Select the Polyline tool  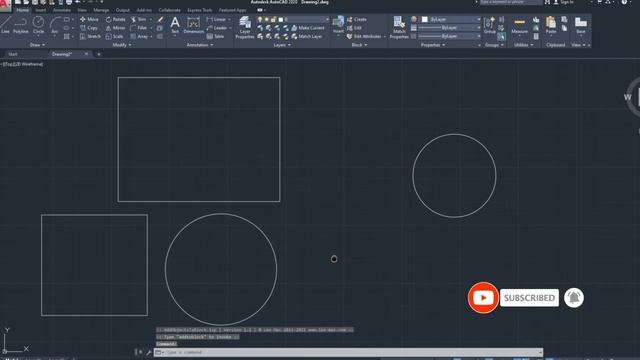[20, 25]
